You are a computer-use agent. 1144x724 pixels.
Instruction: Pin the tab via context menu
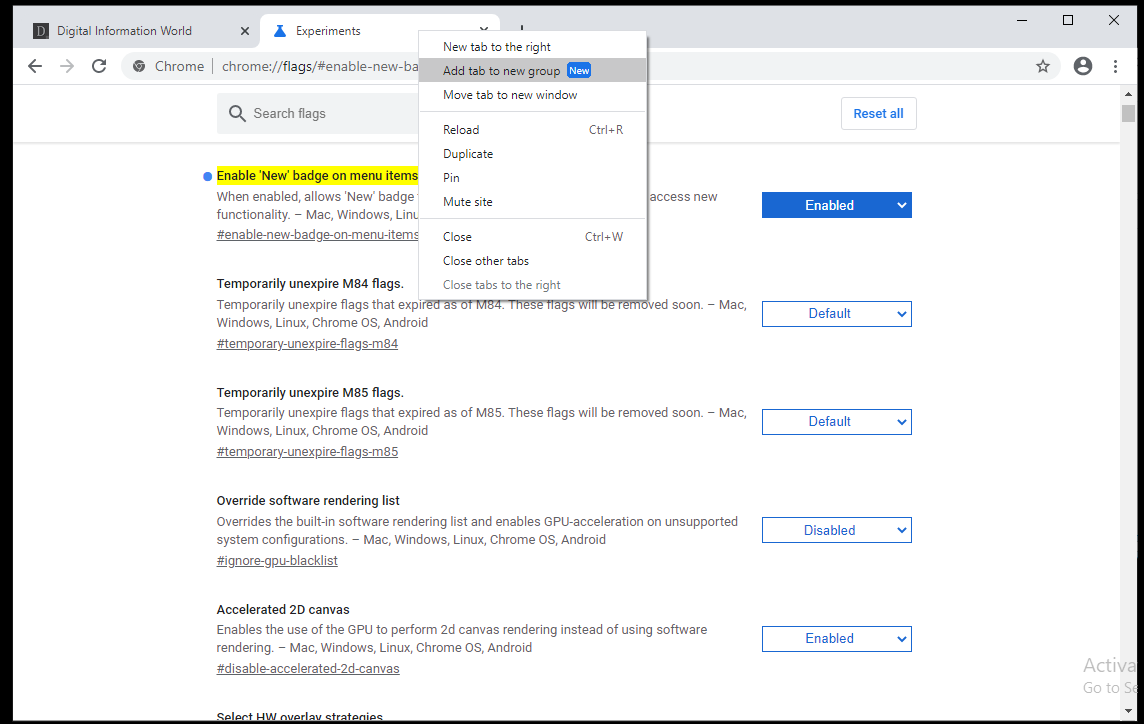pos(450,177)
